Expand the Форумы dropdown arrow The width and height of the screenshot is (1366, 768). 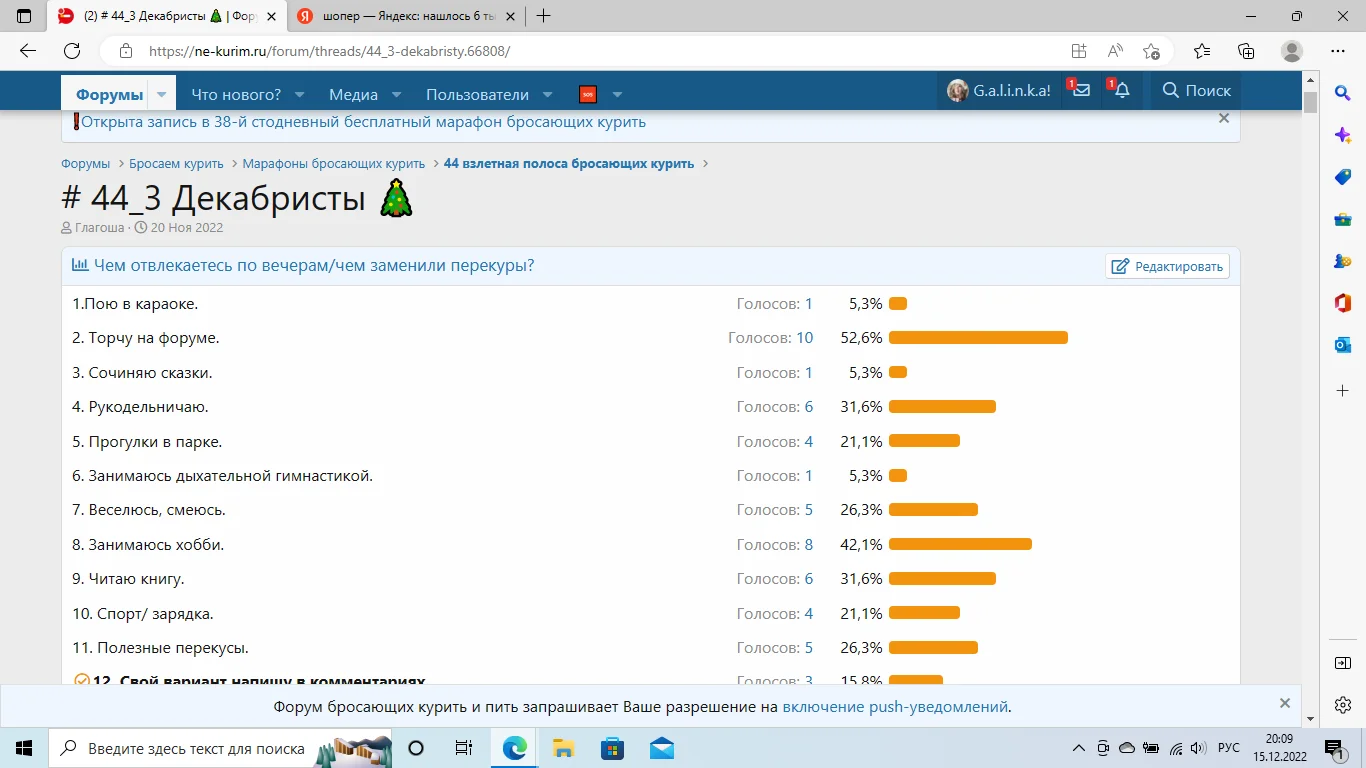[x=162, y=95]
